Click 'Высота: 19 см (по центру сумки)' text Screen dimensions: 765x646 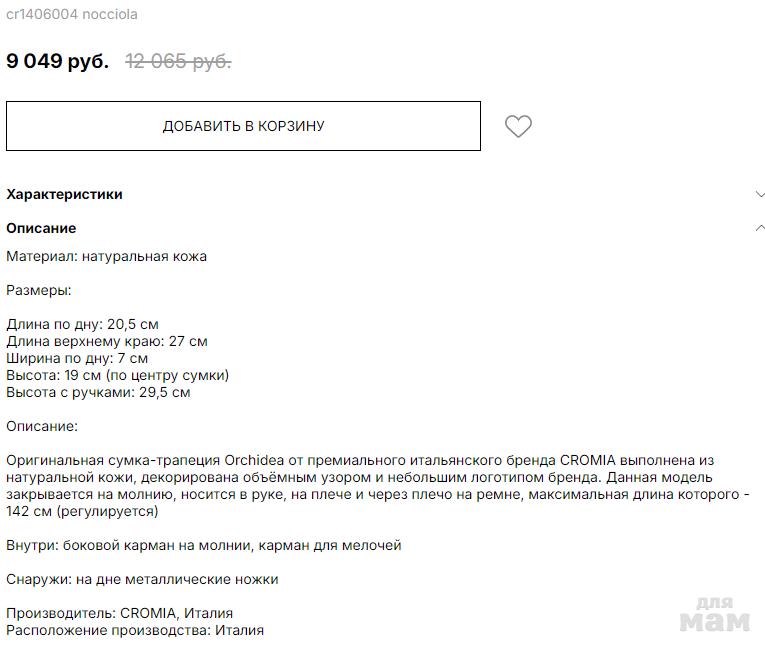click(117, 375)
